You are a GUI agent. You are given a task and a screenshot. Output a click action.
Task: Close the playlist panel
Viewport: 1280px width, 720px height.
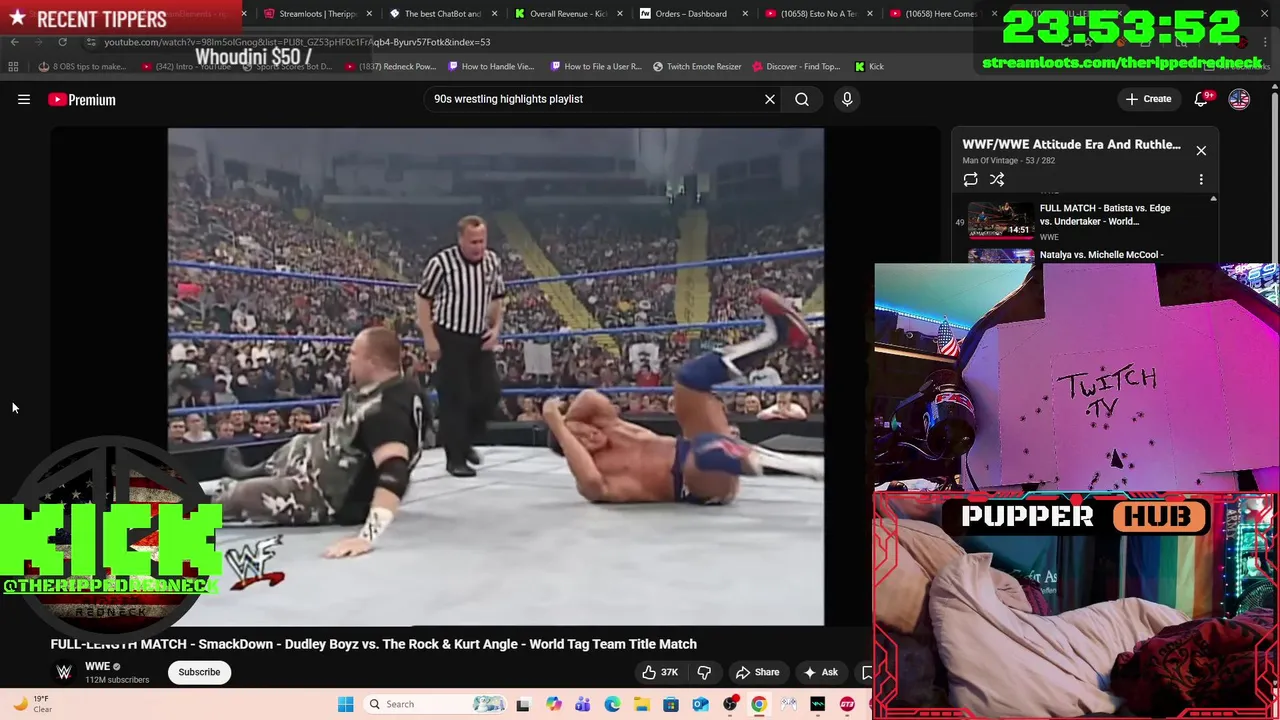pyautogui.click(x=1201, y=151)
